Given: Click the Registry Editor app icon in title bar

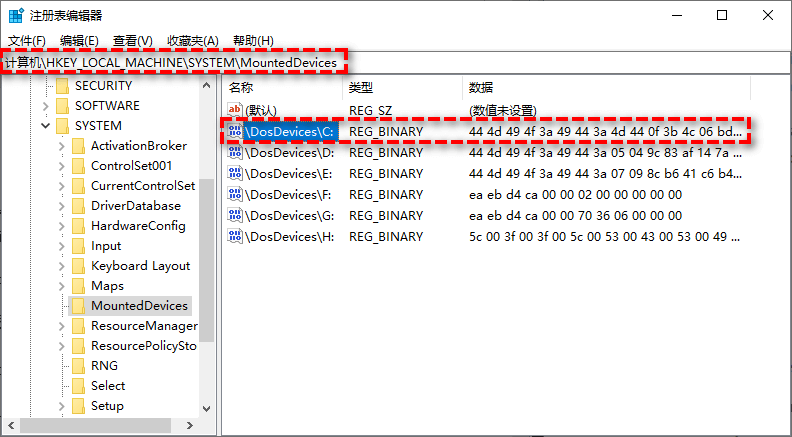Looking at the screenshot, I should pos(16,16).
